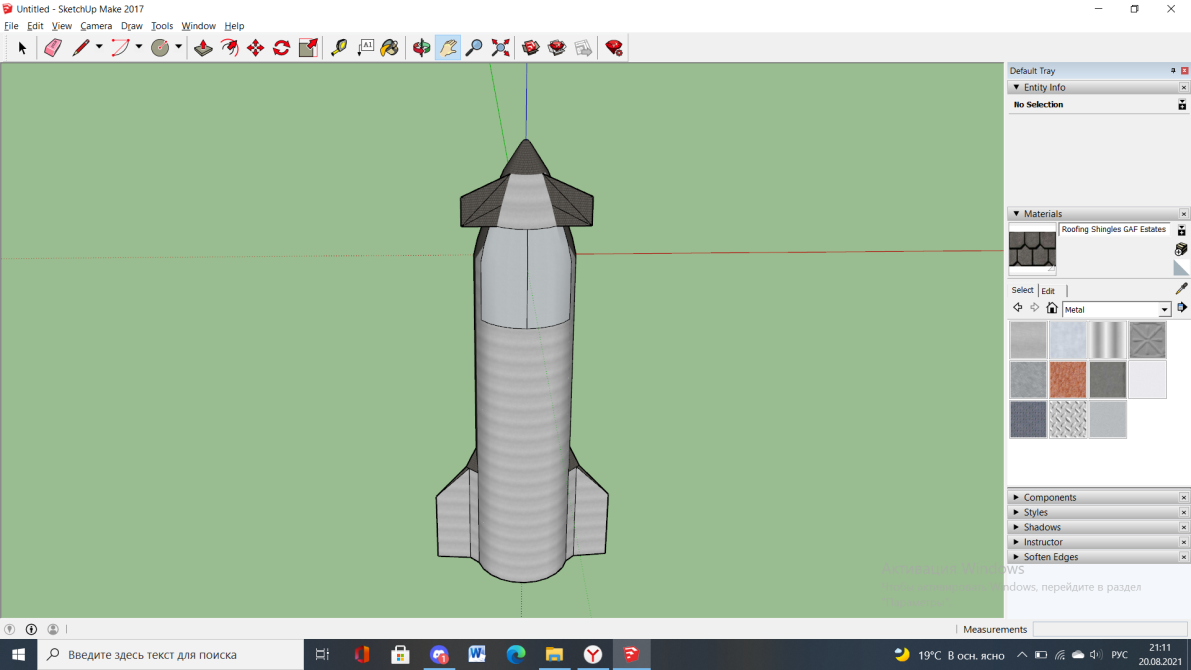Click the Measurements input box
Screen dimensions: 1191x670
click(x=1108, y=629)
